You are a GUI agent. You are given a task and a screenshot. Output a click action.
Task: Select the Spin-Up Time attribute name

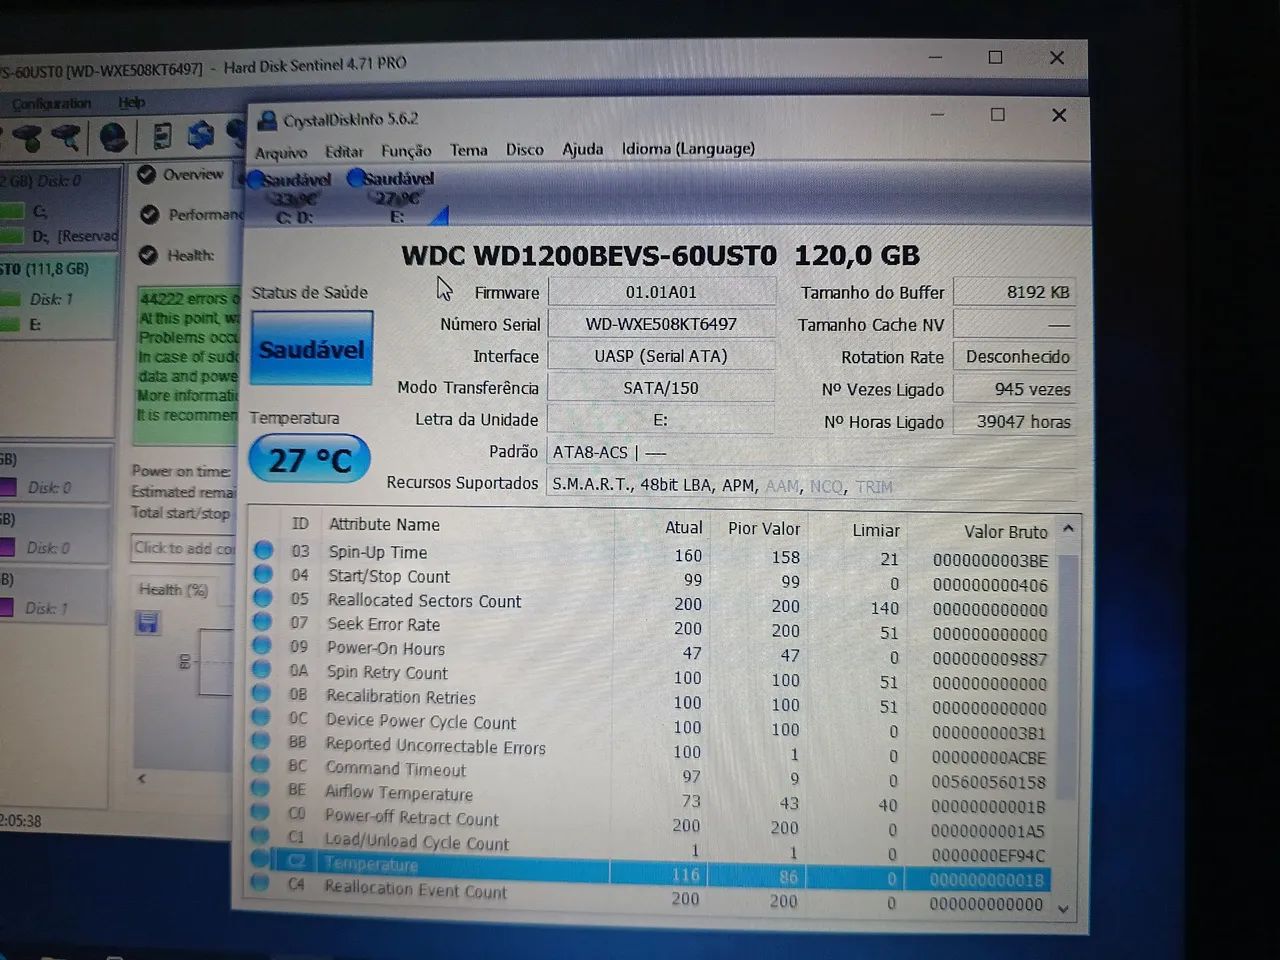[377, 552]
